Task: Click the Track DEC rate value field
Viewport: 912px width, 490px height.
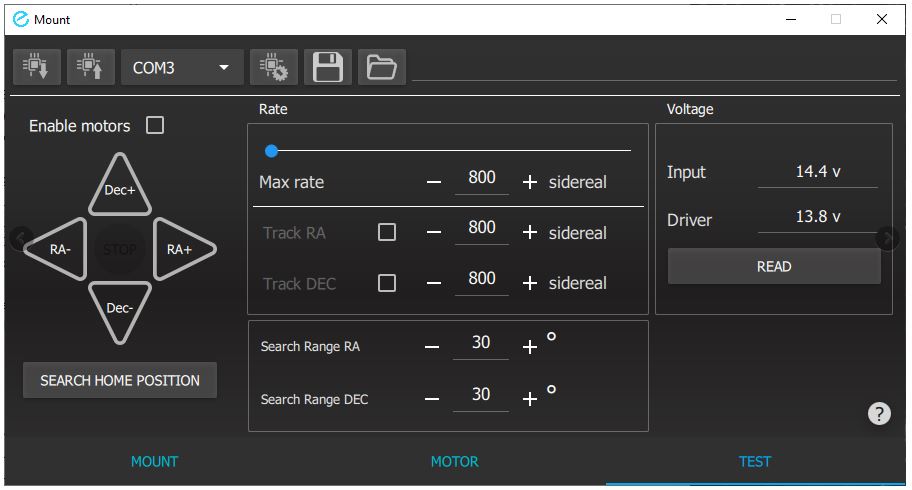Action: 482,279
